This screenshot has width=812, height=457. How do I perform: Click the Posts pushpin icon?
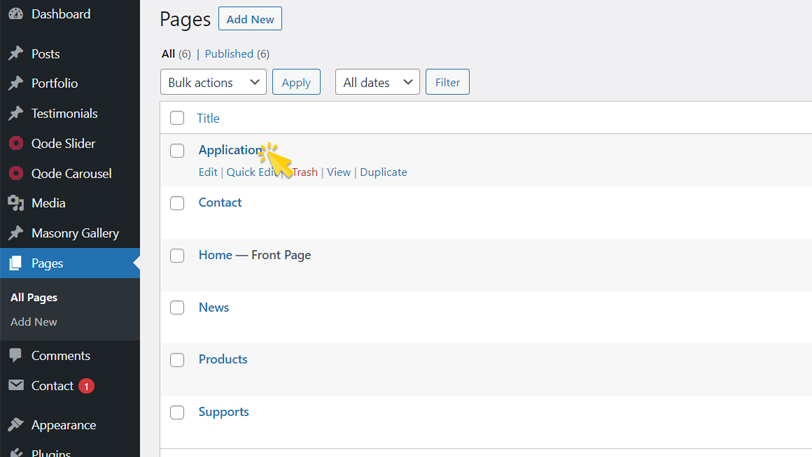pyautogui.click(x=15, y=54)
